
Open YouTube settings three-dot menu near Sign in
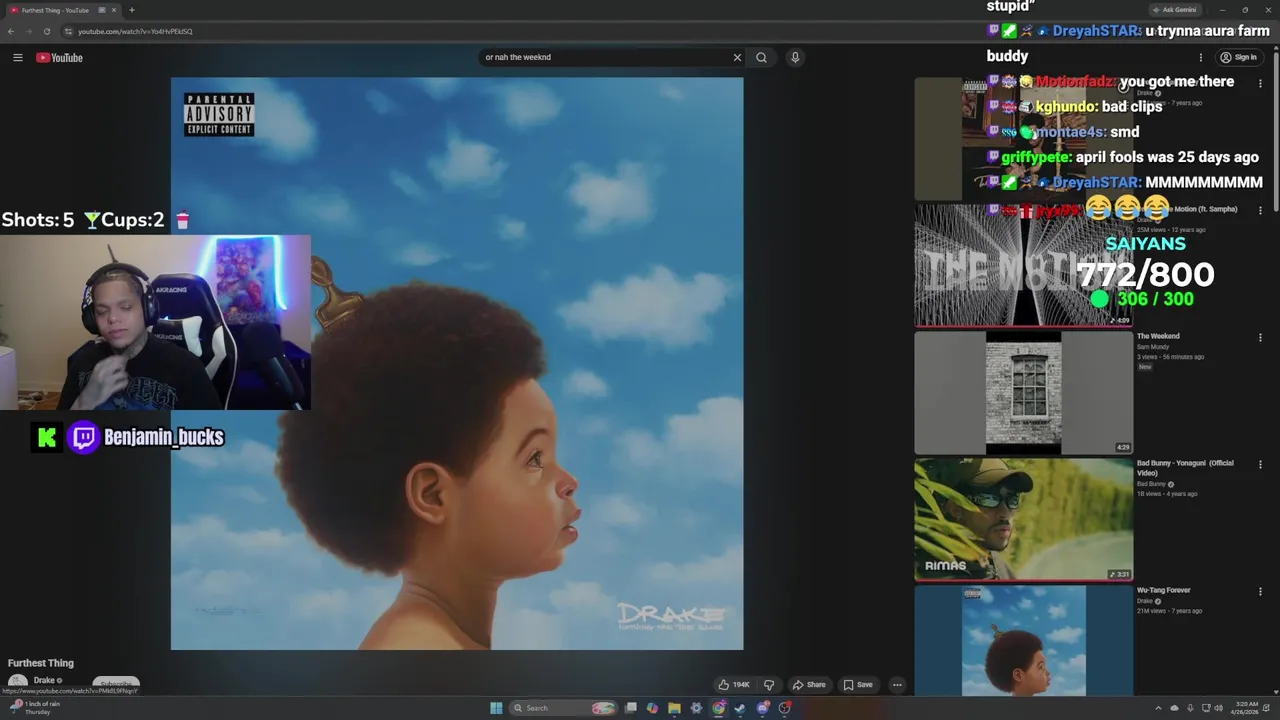click(1201, 57)
